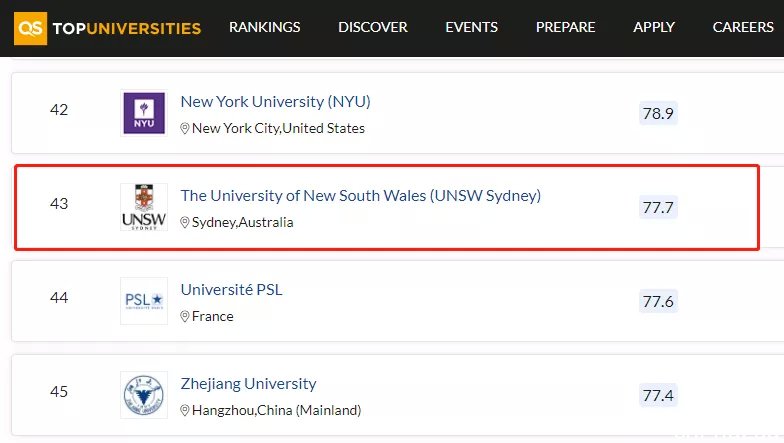Click rank number 44
The height and width of the screenshot is (443, 784).
pos(59,298)
